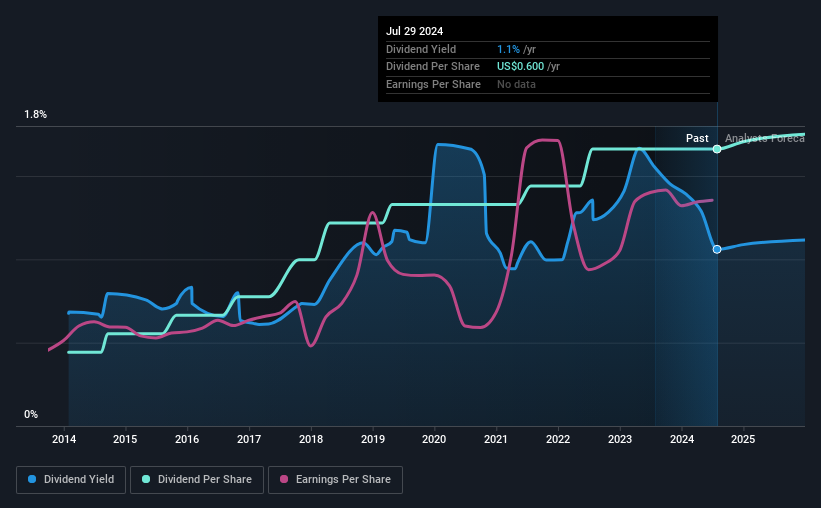The image size is (821, 508).
Task: Click the Earnings Per Share row label in tooltip
Action: [x=434, y=84]
